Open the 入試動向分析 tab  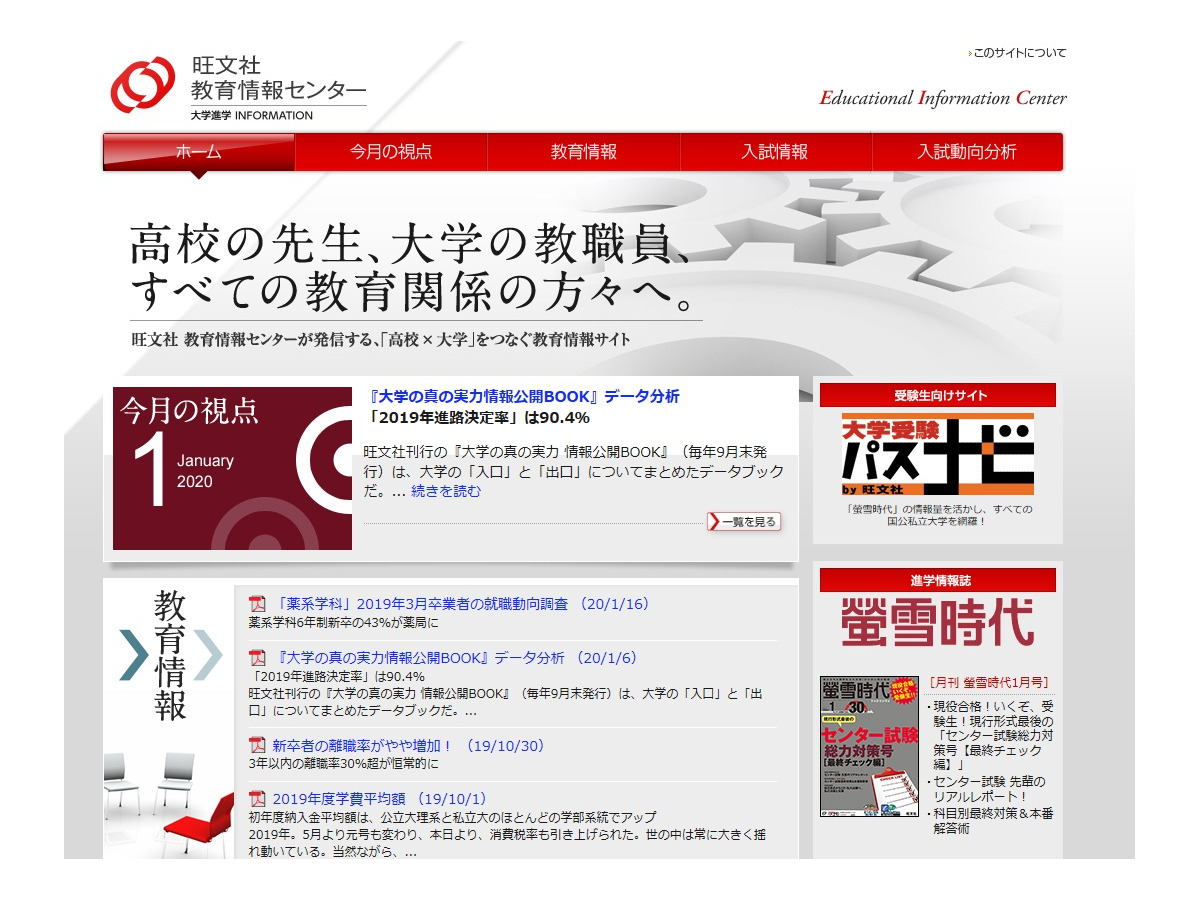968,152
